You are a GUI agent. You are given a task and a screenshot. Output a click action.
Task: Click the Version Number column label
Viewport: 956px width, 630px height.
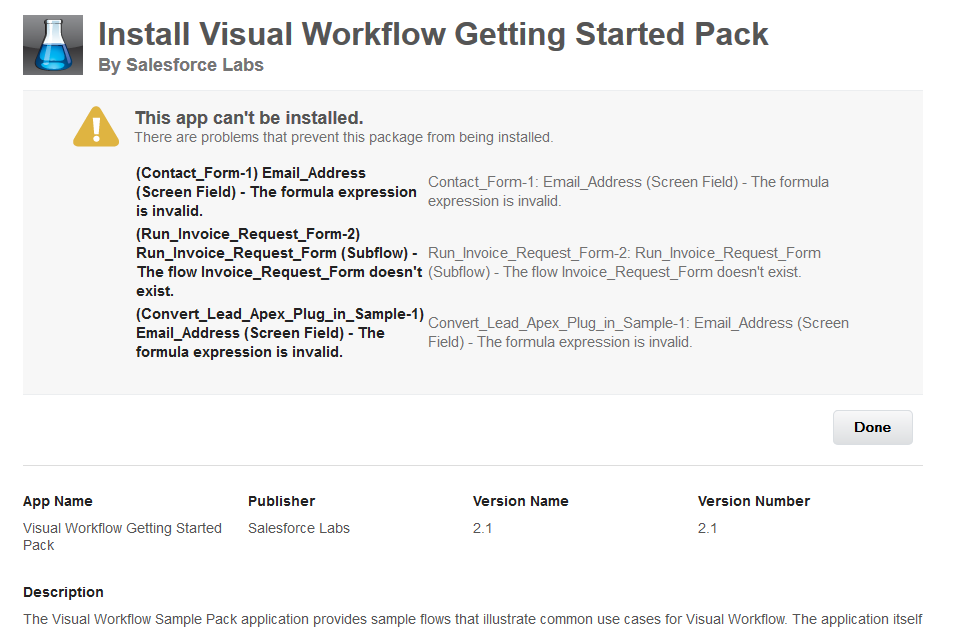(754, 501)
